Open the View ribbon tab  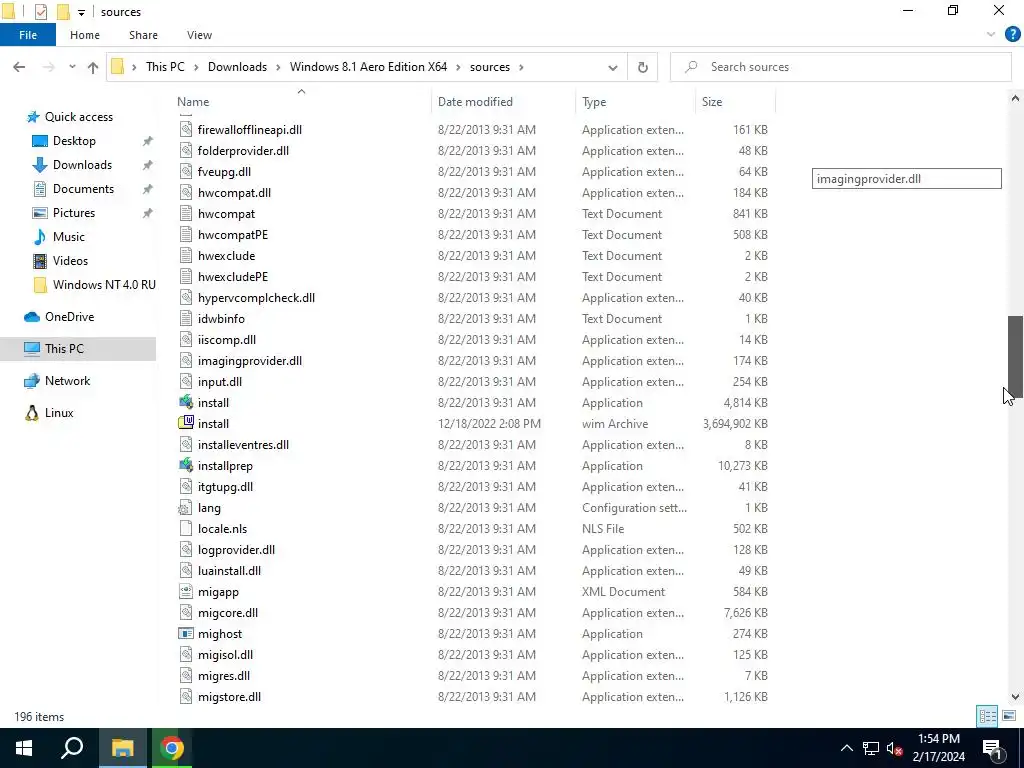click(x=199, y=35)
